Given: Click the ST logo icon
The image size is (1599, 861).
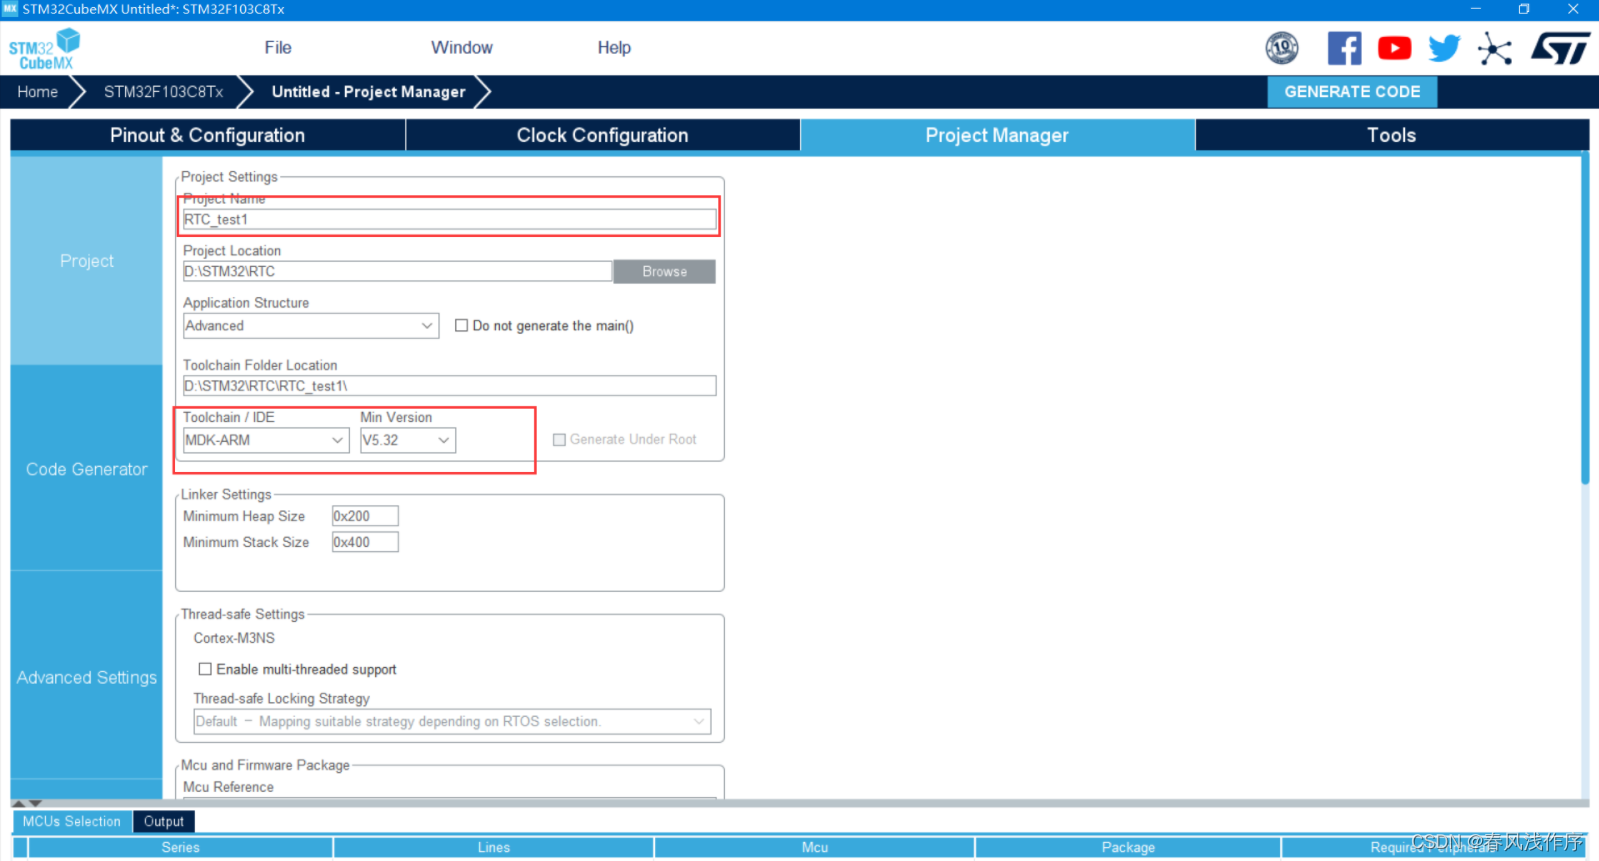Looking at the screenshot, I should pyautogui.click(x=1560, y=48).
